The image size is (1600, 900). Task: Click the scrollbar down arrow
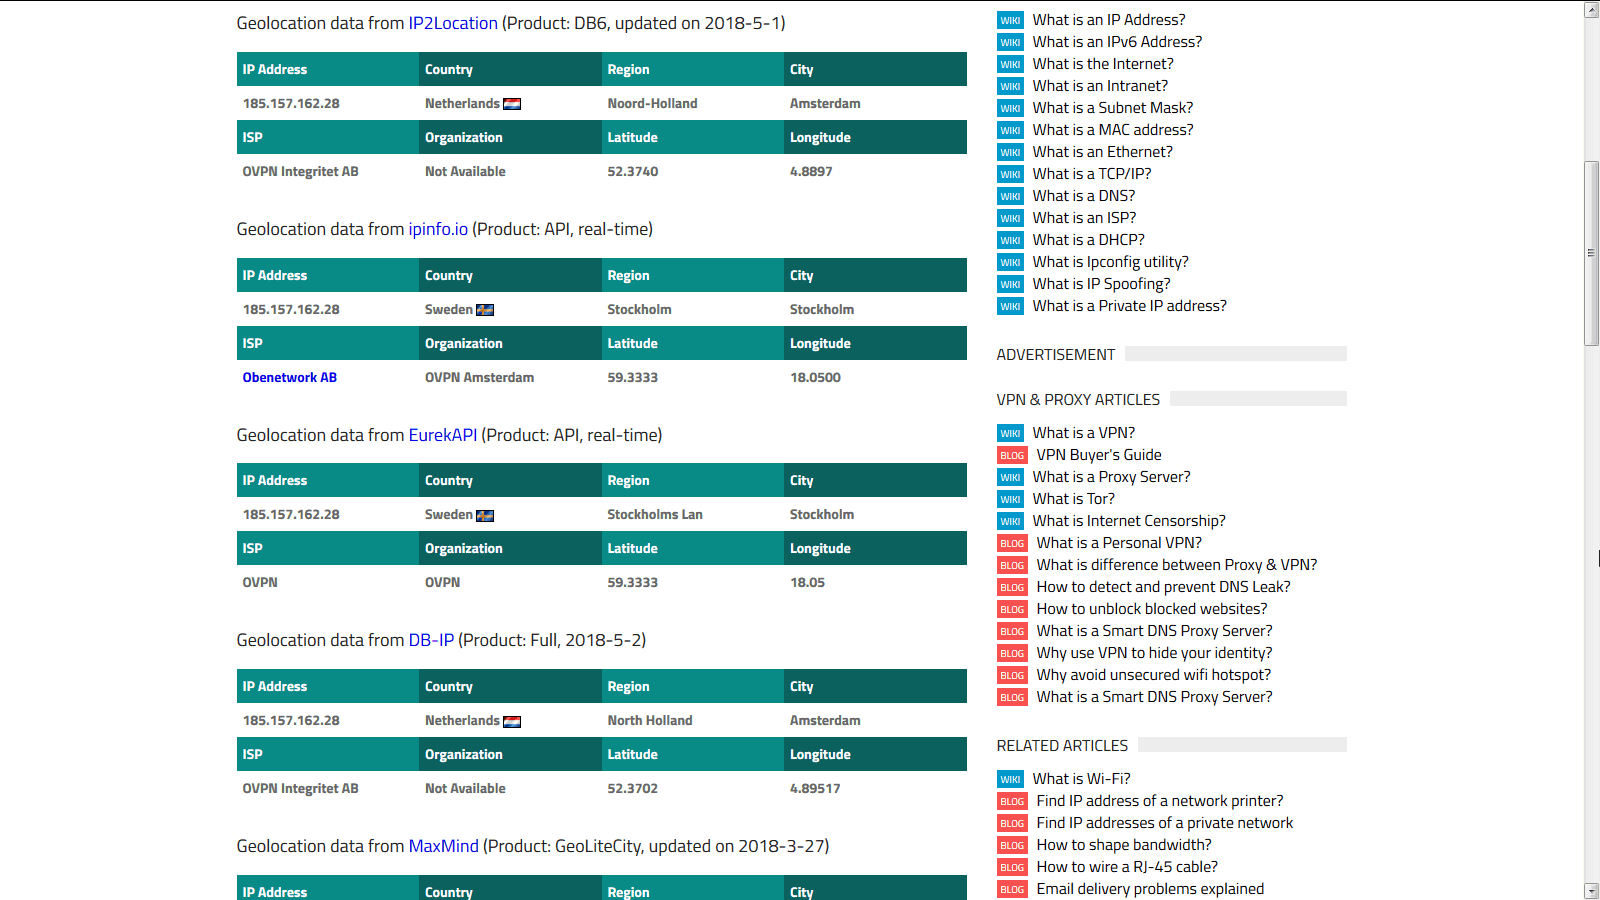[1591, 890]
